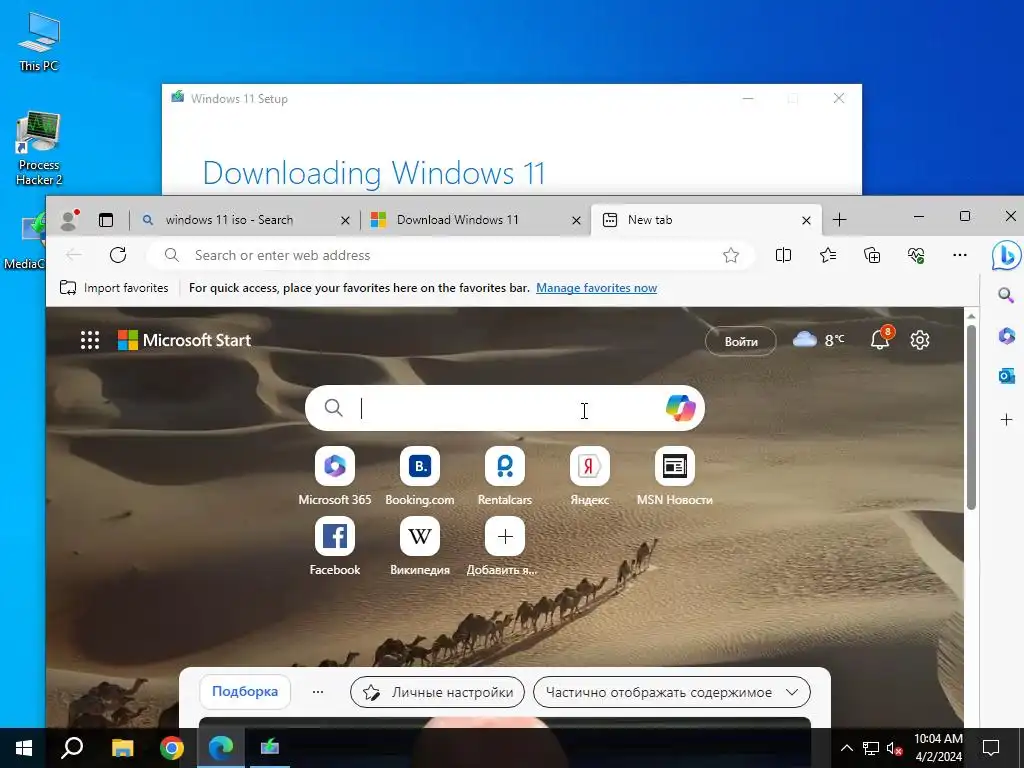Open Split screen icon in Edge toolbar
The image size is (1024, 768).
point(783,255)
